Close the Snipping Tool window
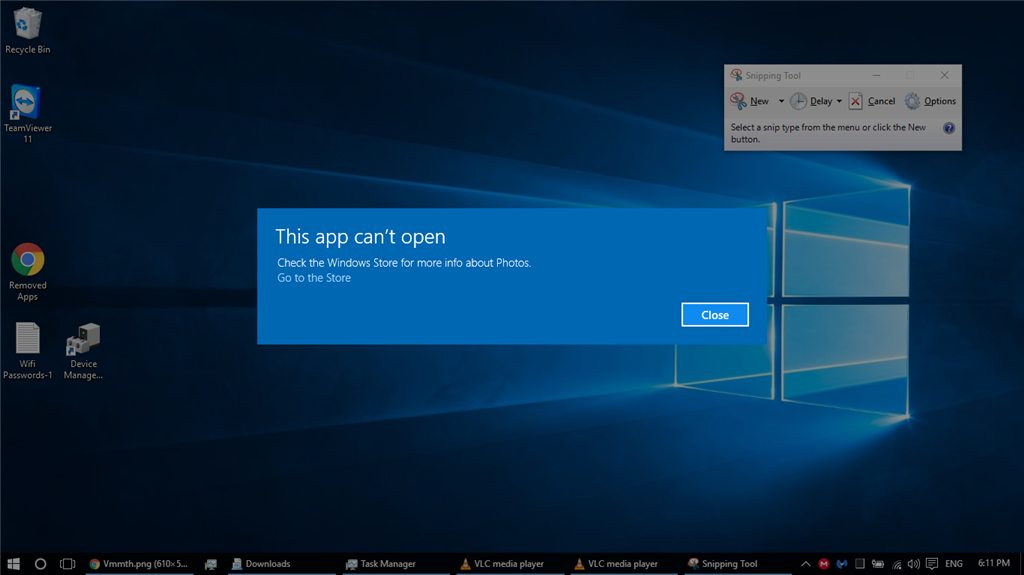1024x575 pixels. [x=944, y=75]
